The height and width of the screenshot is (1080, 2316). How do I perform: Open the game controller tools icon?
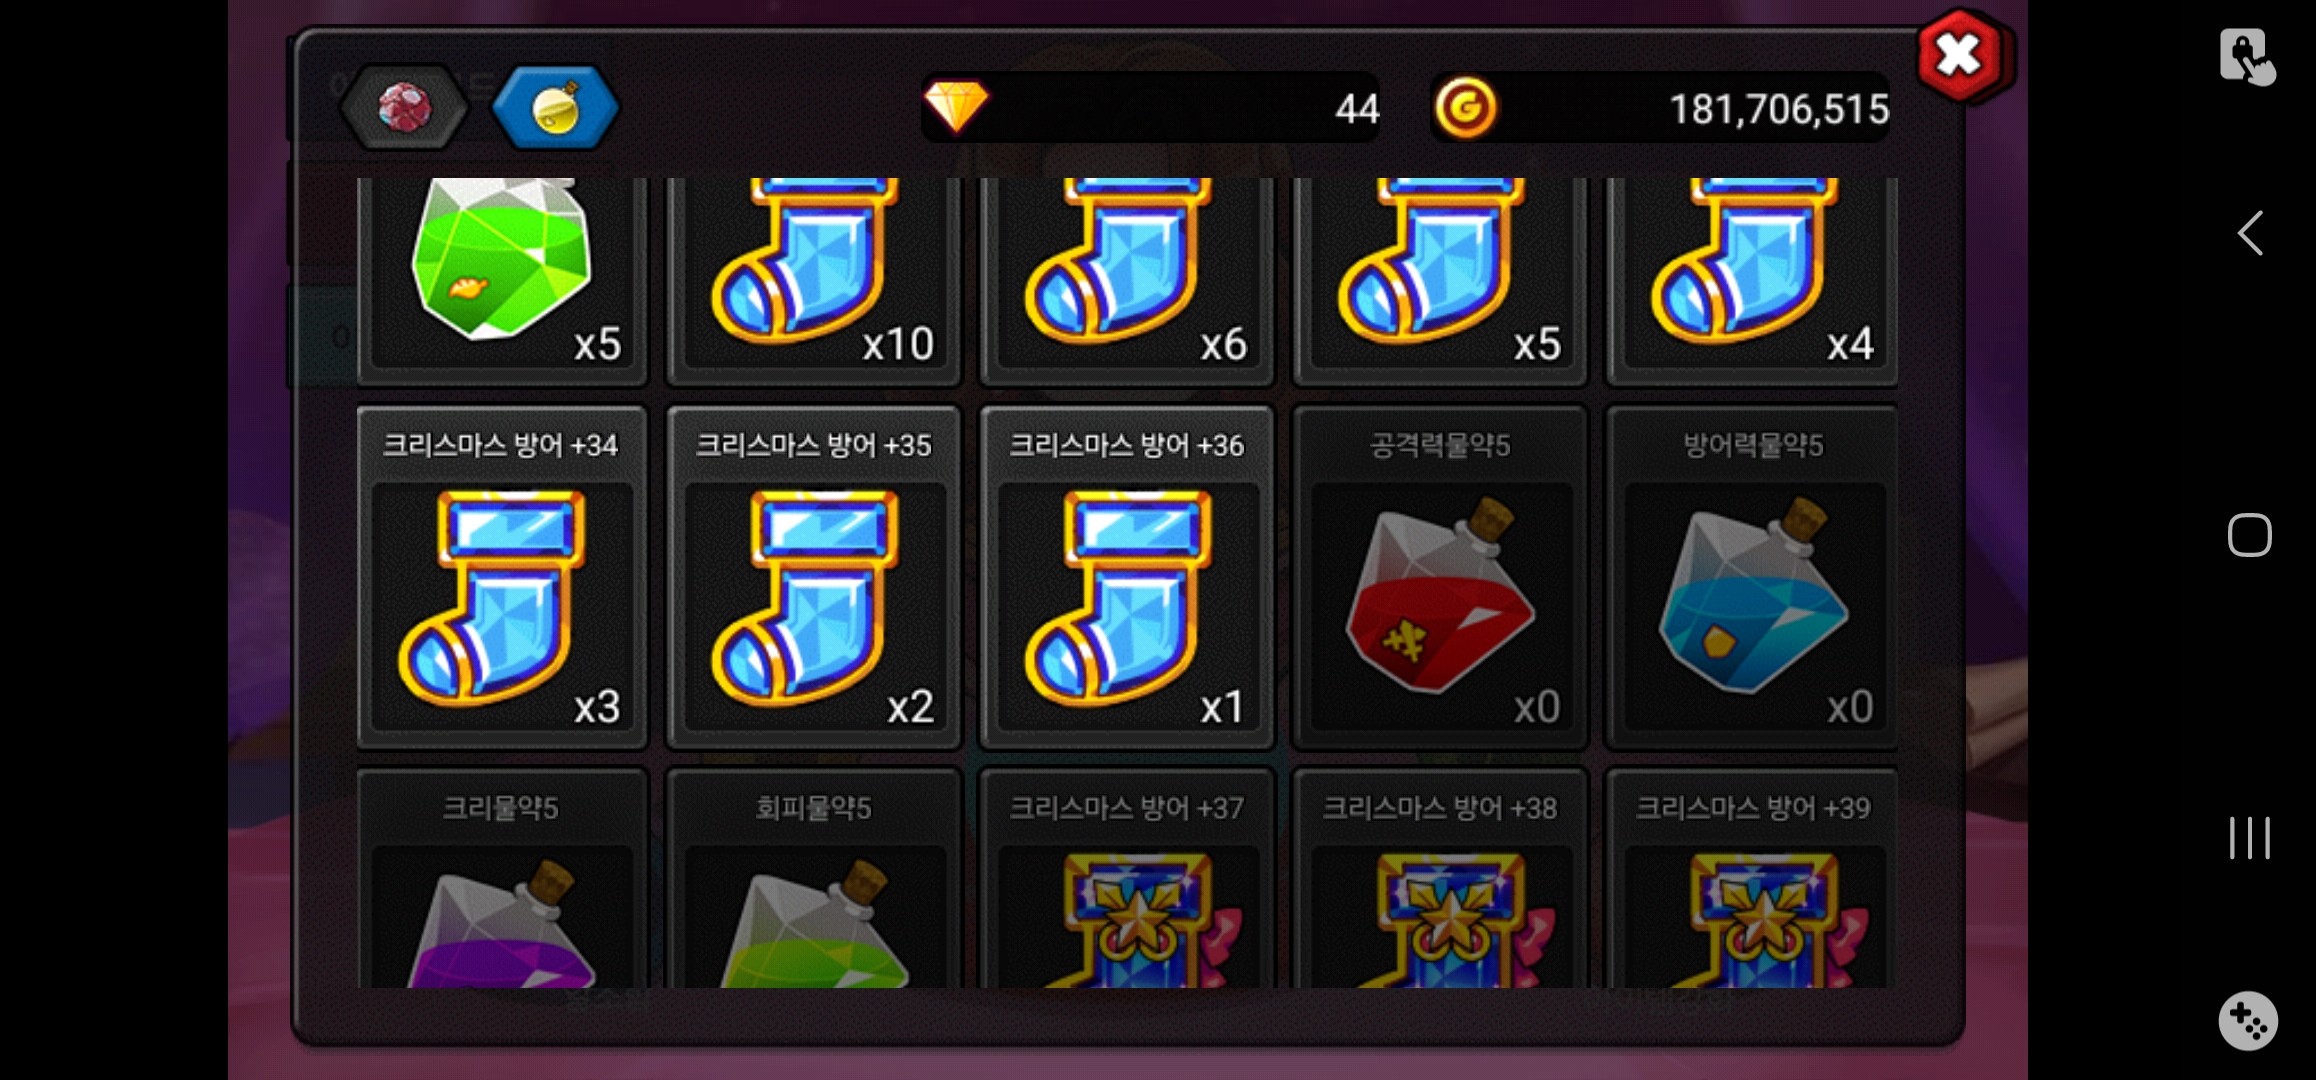(2248, 1021)
